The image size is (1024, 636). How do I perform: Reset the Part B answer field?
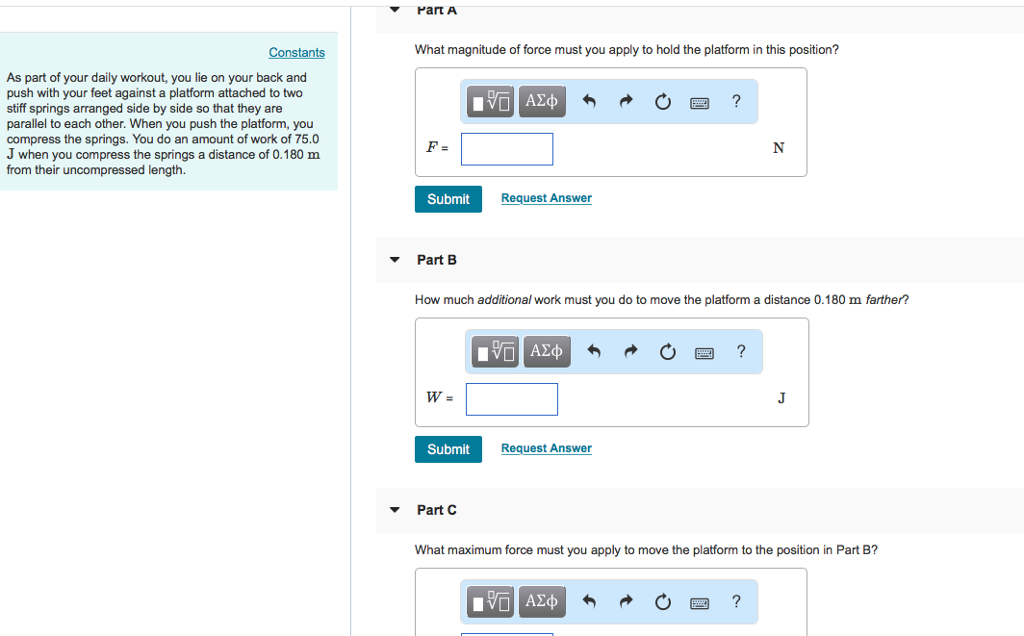(x=667, y=351)
